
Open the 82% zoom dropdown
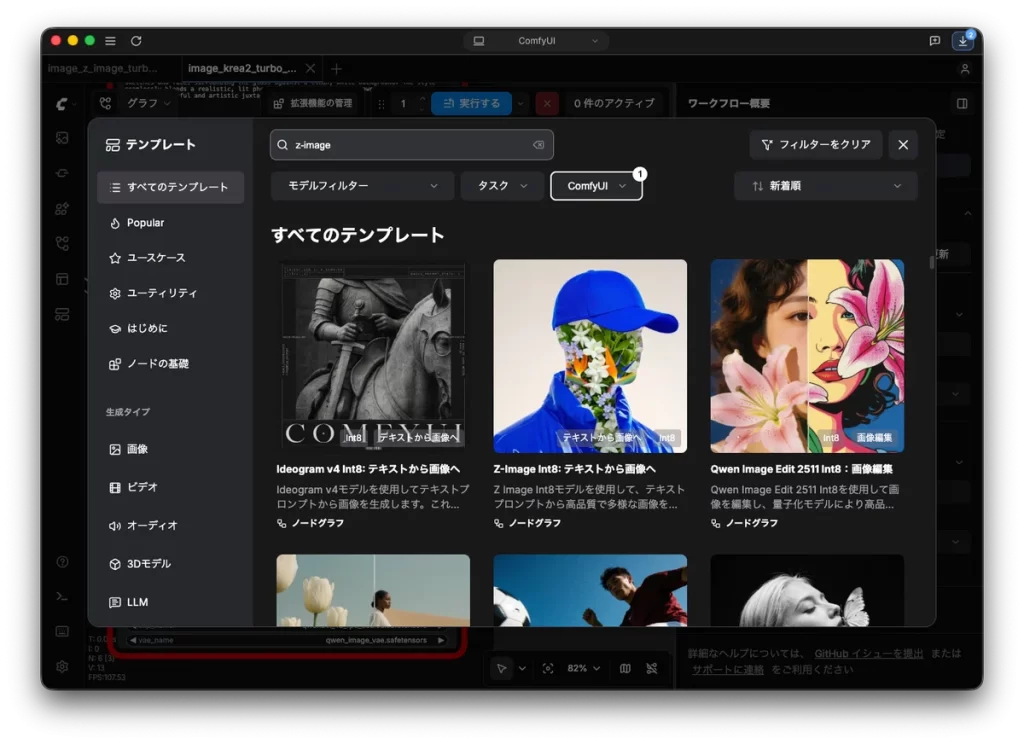583,668
